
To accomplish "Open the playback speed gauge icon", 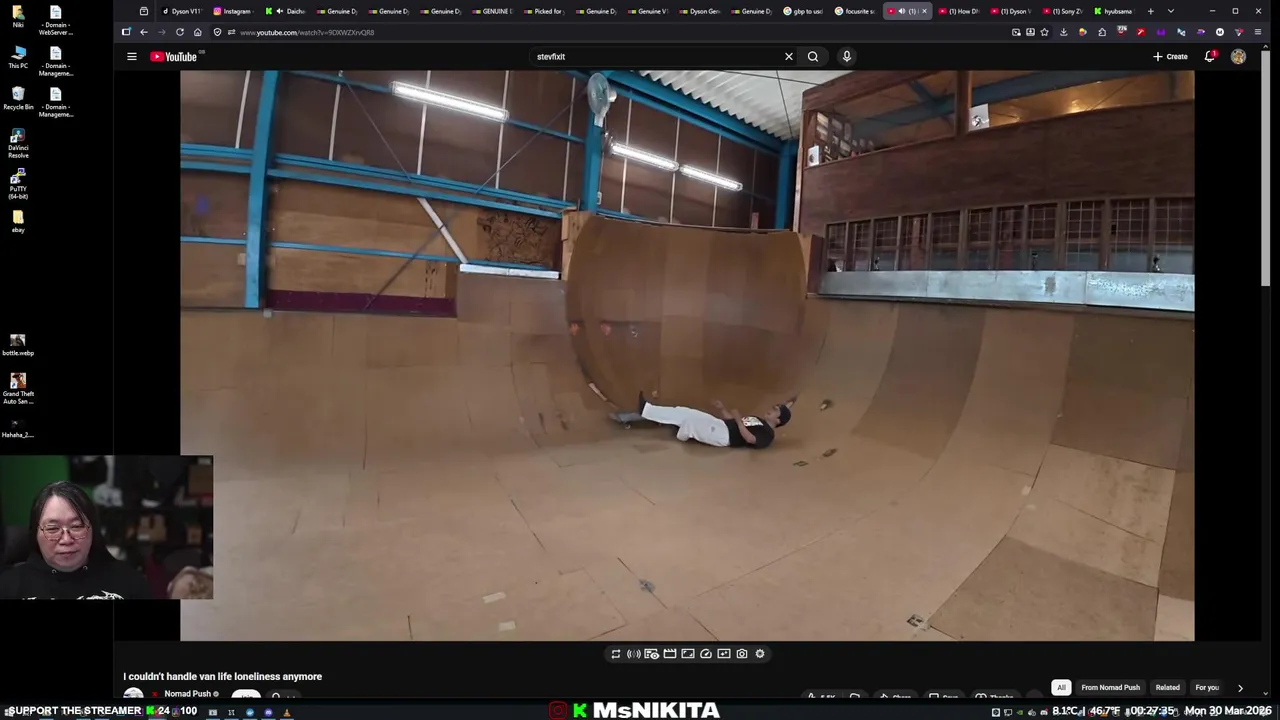I will pyautogui.click(x=706, y=654).
